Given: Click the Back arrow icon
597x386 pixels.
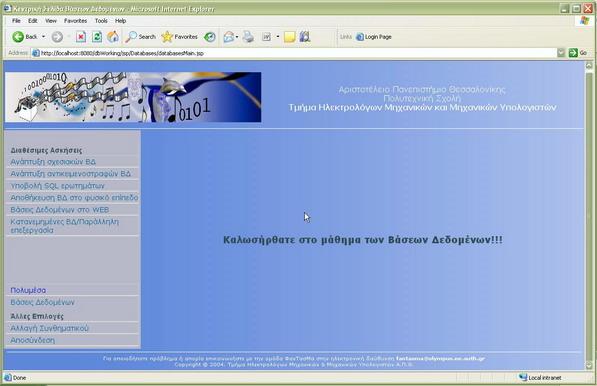Looking at the screenshot, I should coord(18,37).
